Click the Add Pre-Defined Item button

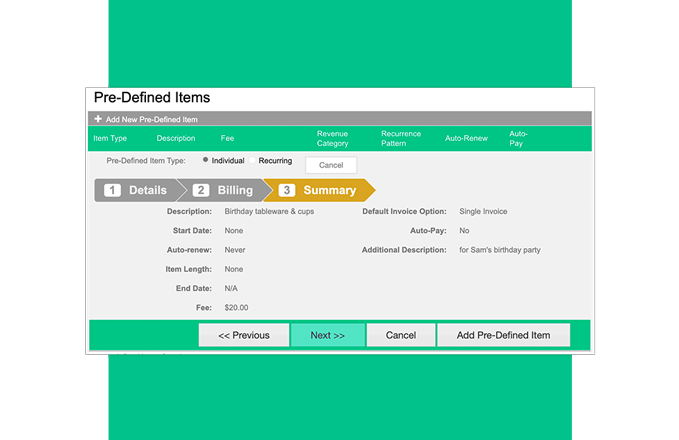click(x=503, y=335)
